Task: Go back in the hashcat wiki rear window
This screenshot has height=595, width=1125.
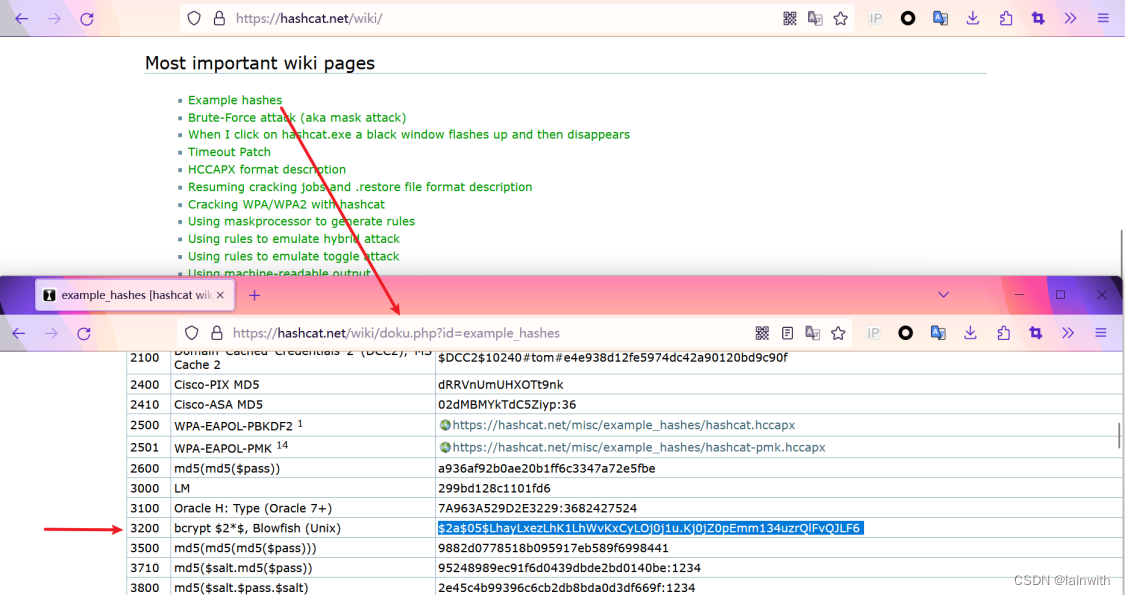Action: pyautogui.click(x=22, y=19)
